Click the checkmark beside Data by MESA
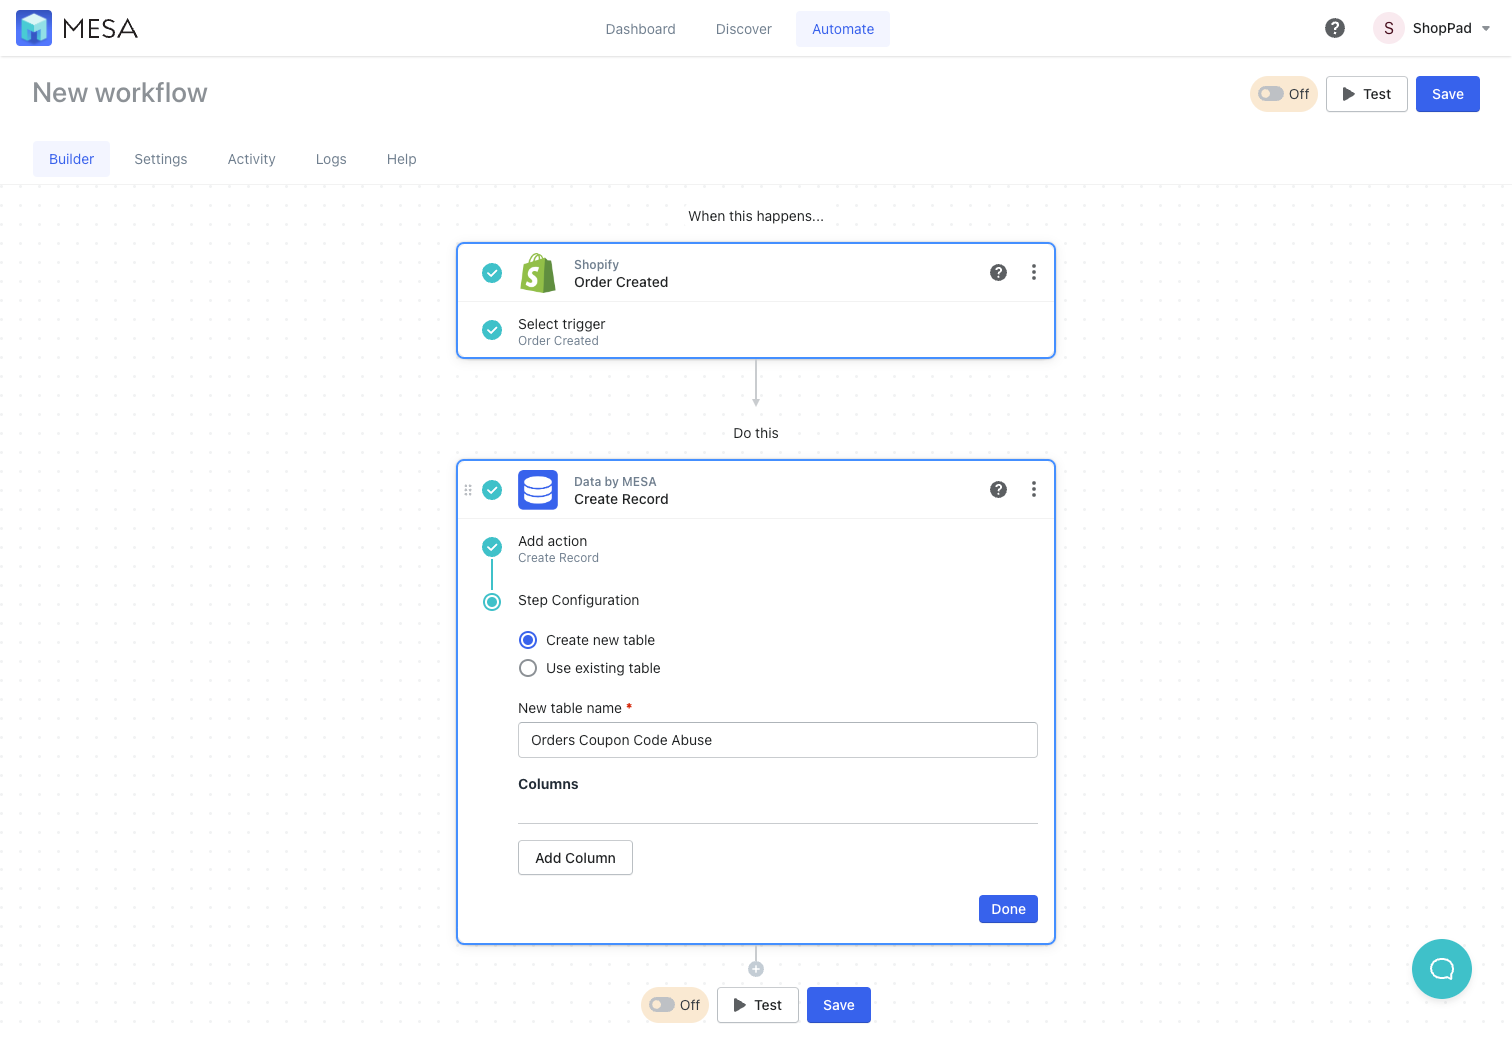 click(492, 490)
